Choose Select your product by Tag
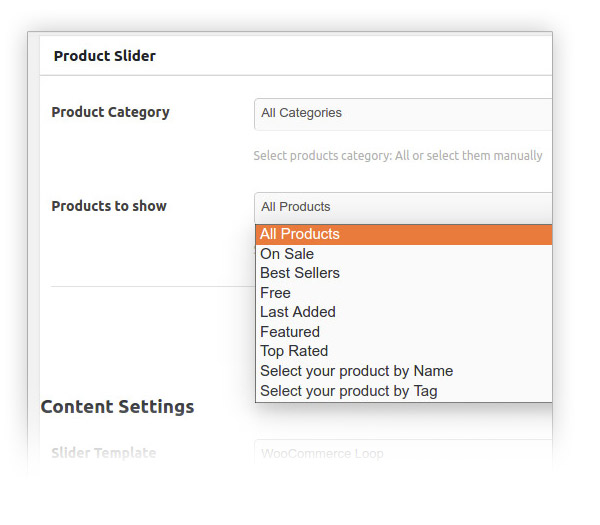 348,391
